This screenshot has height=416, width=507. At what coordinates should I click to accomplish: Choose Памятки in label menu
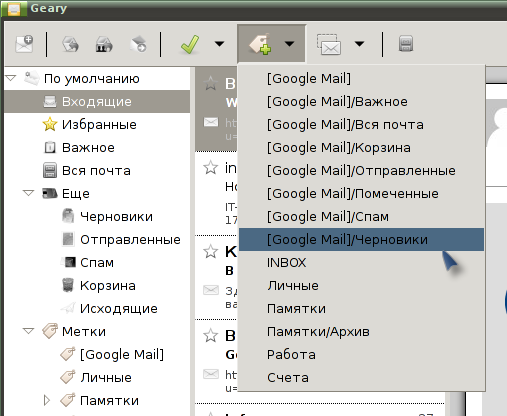tap(361, 308)
